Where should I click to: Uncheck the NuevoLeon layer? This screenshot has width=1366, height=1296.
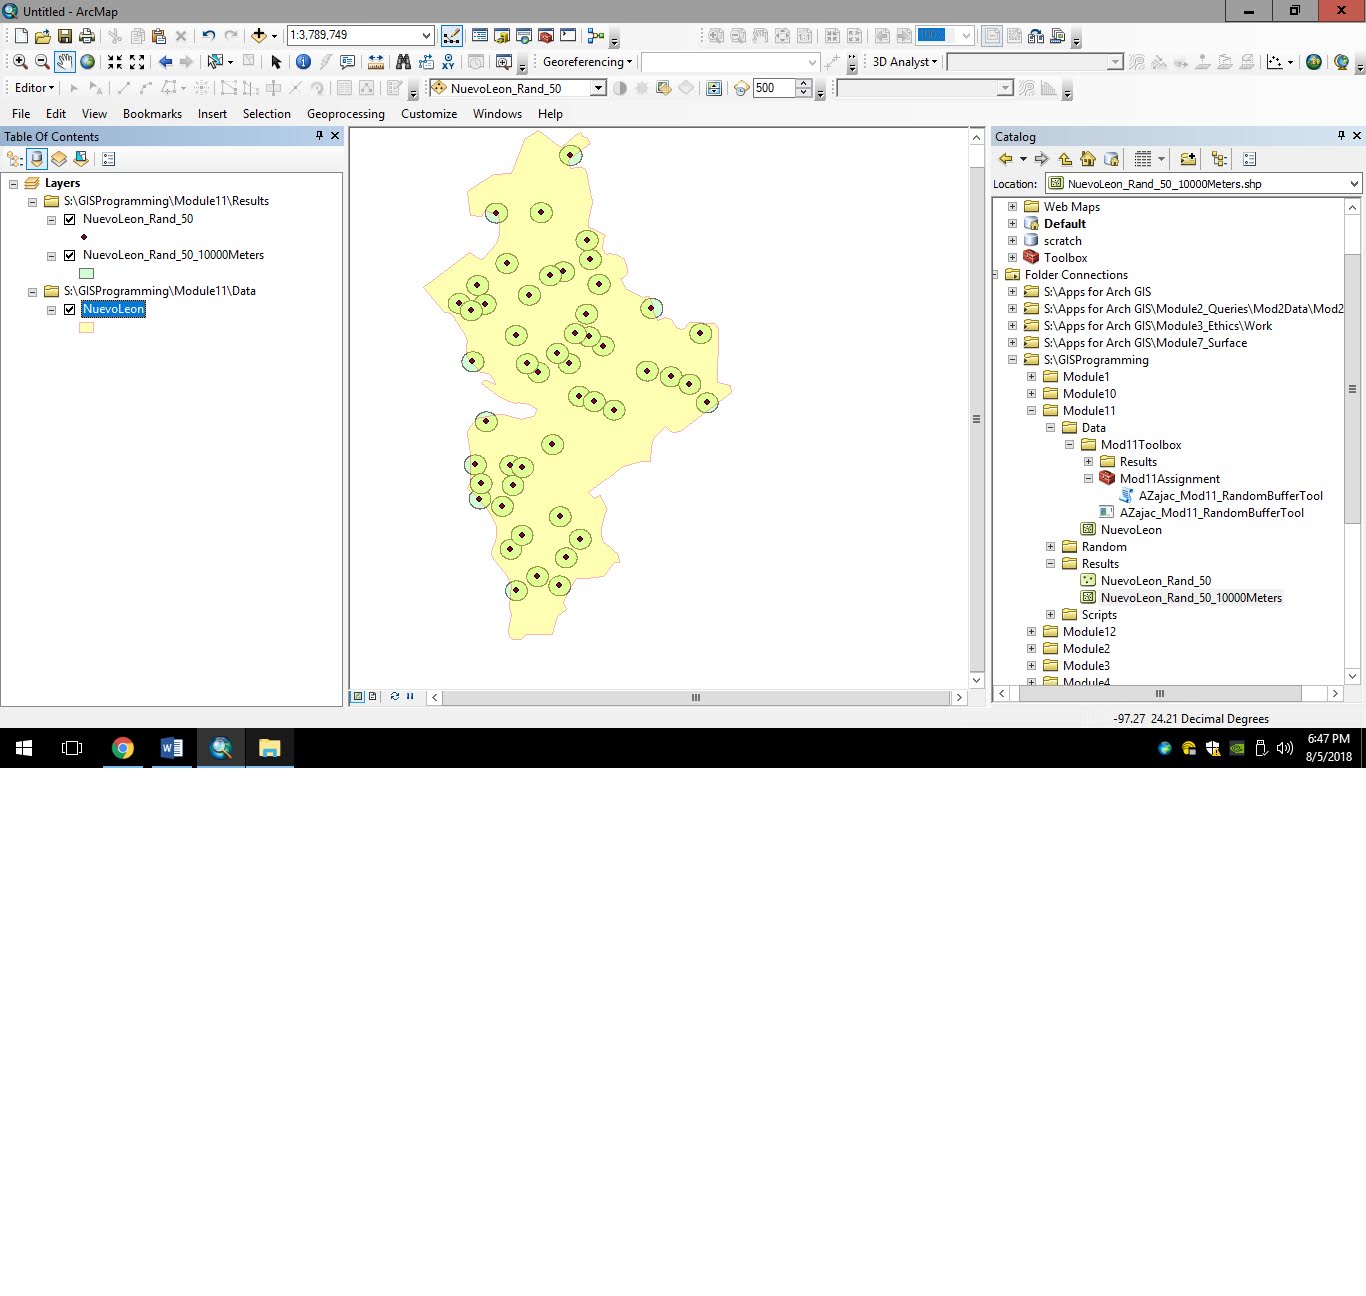click(x=69, y=309)
